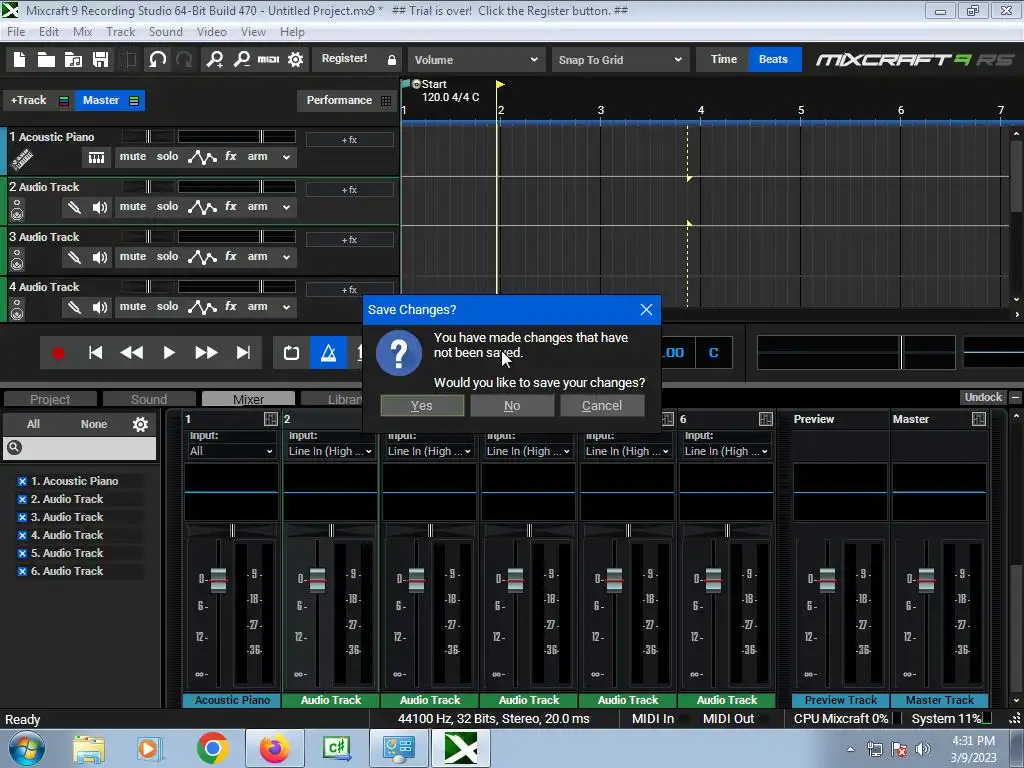Click the instrument image of Acoustic Piano track
Screen dimensions: 1024x768
(22, 158)
